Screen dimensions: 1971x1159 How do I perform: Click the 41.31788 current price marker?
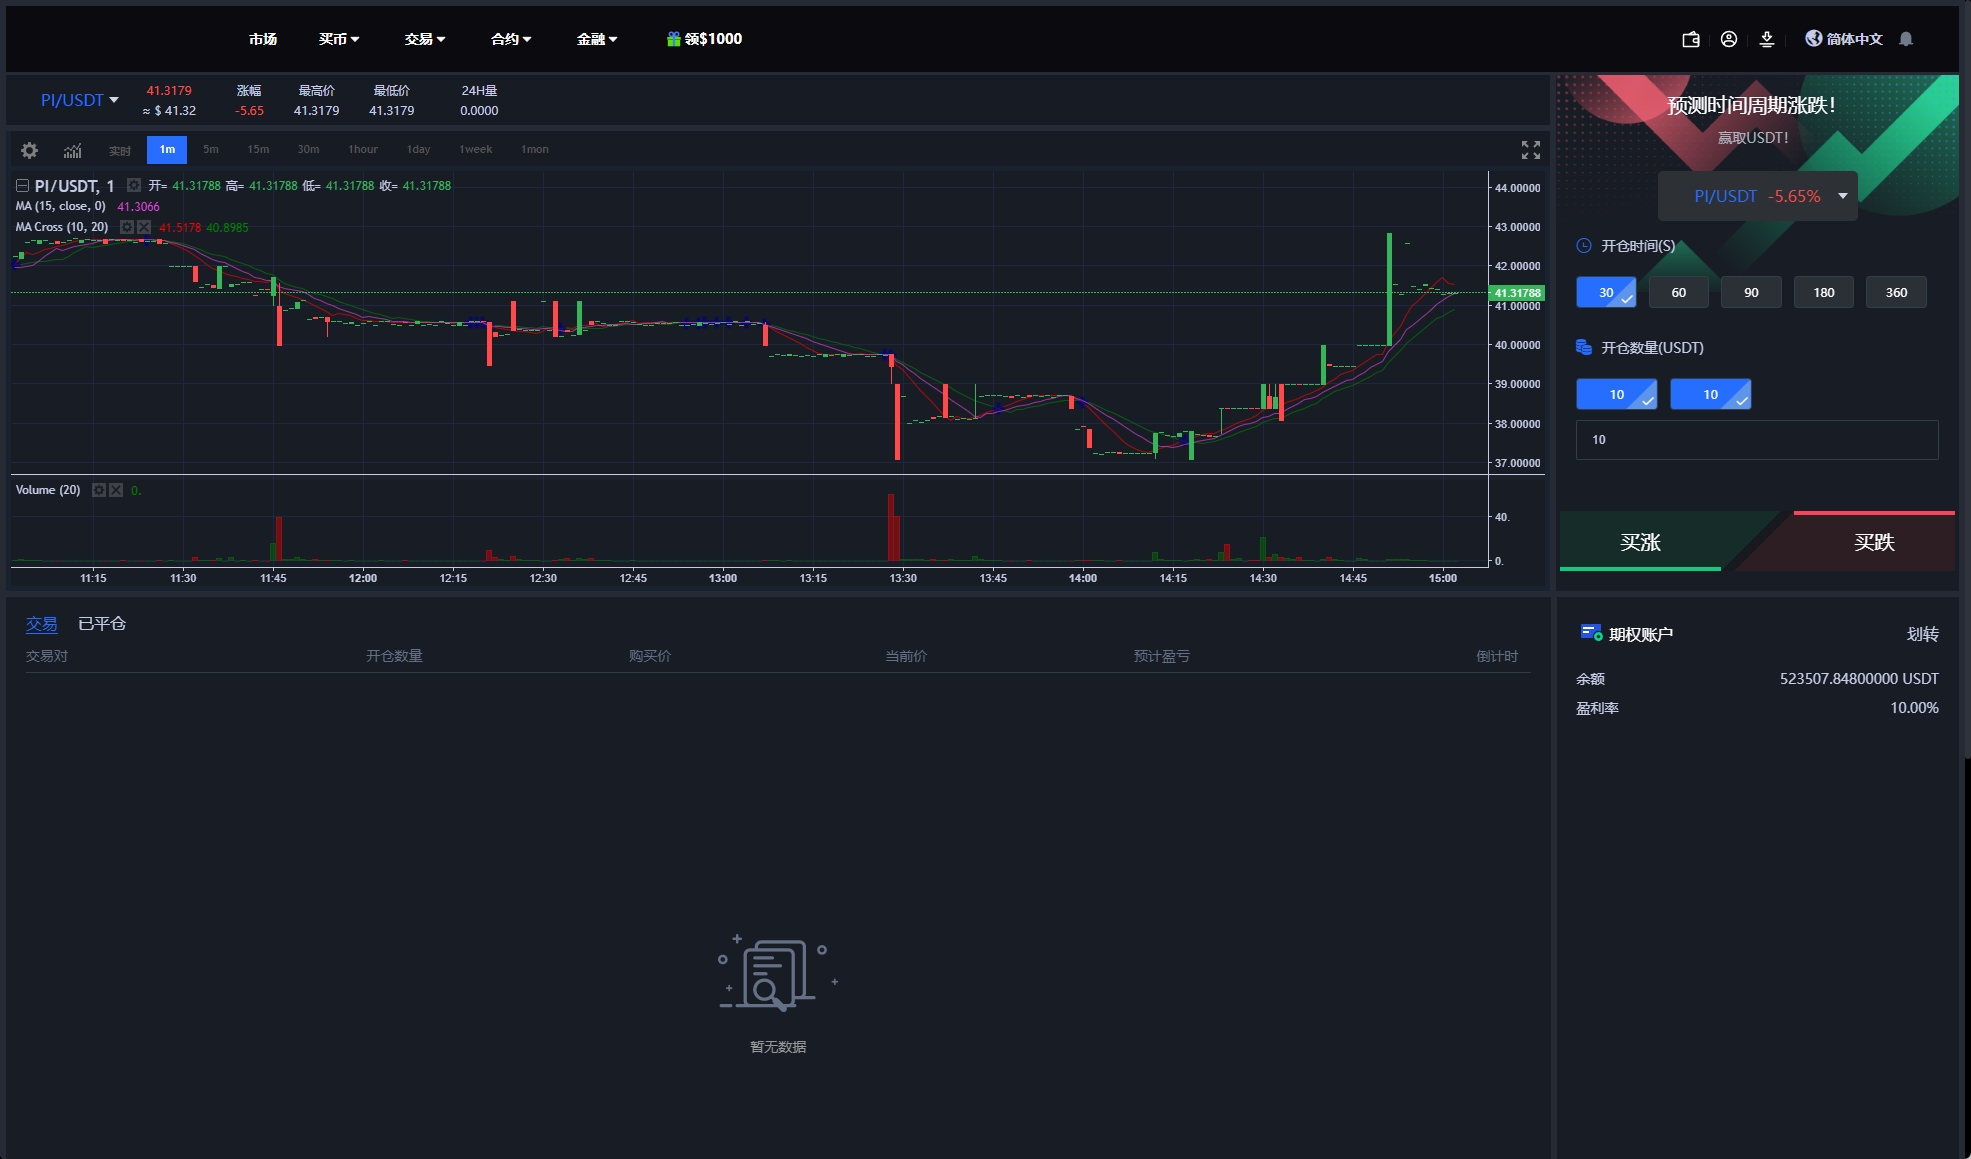(x=1517, y=293)
